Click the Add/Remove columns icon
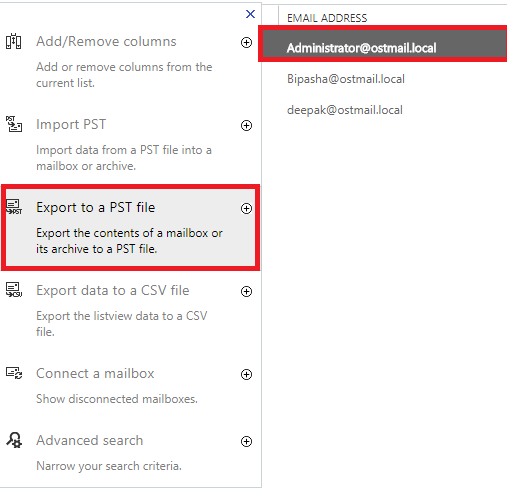 (x=14, y=41)
